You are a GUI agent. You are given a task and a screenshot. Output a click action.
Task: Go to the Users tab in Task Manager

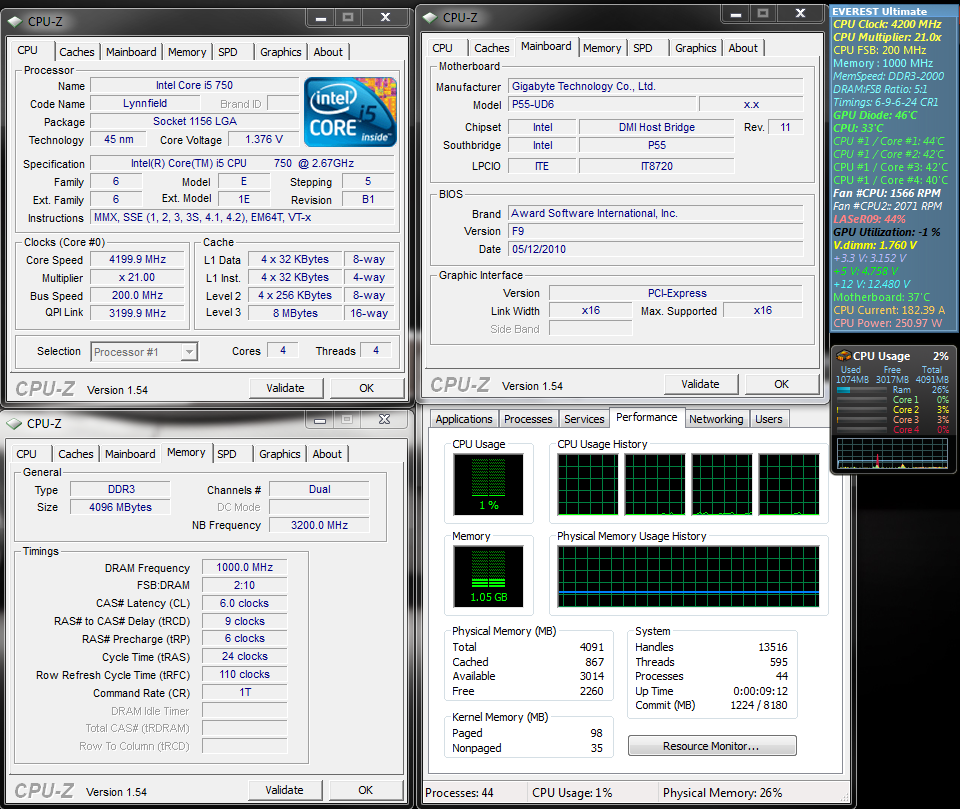click(x=769, y=419)
